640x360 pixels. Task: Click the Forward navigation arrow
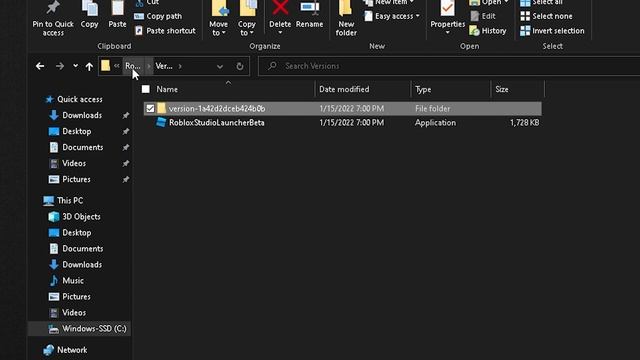60,66
